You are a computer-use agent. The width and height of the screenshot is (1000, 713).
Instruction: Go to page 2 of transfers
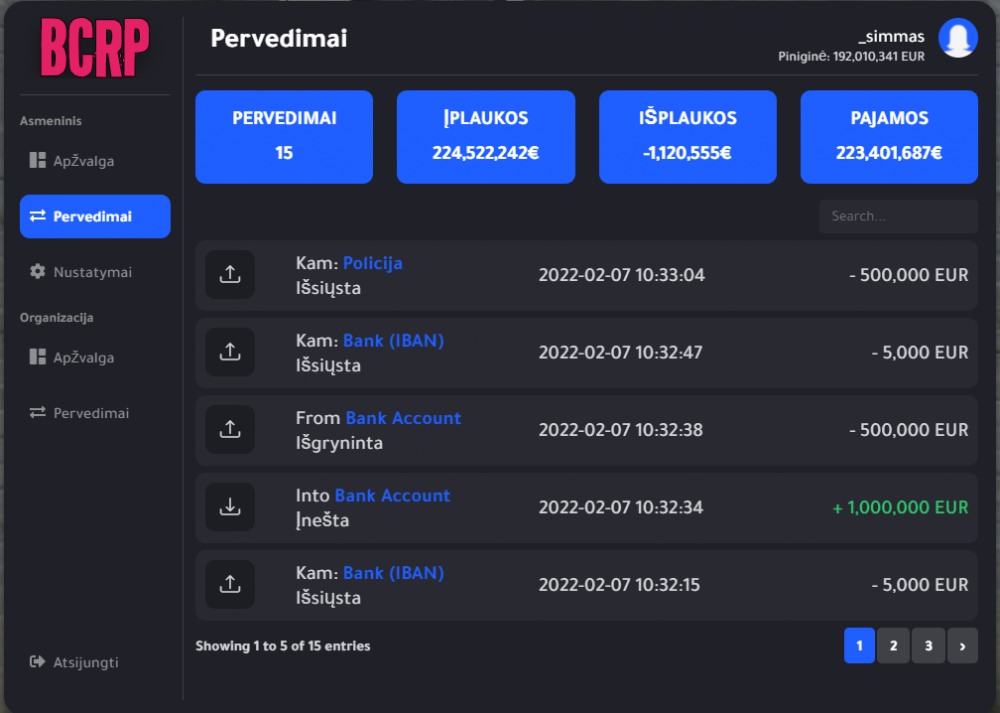pos(893,646)
